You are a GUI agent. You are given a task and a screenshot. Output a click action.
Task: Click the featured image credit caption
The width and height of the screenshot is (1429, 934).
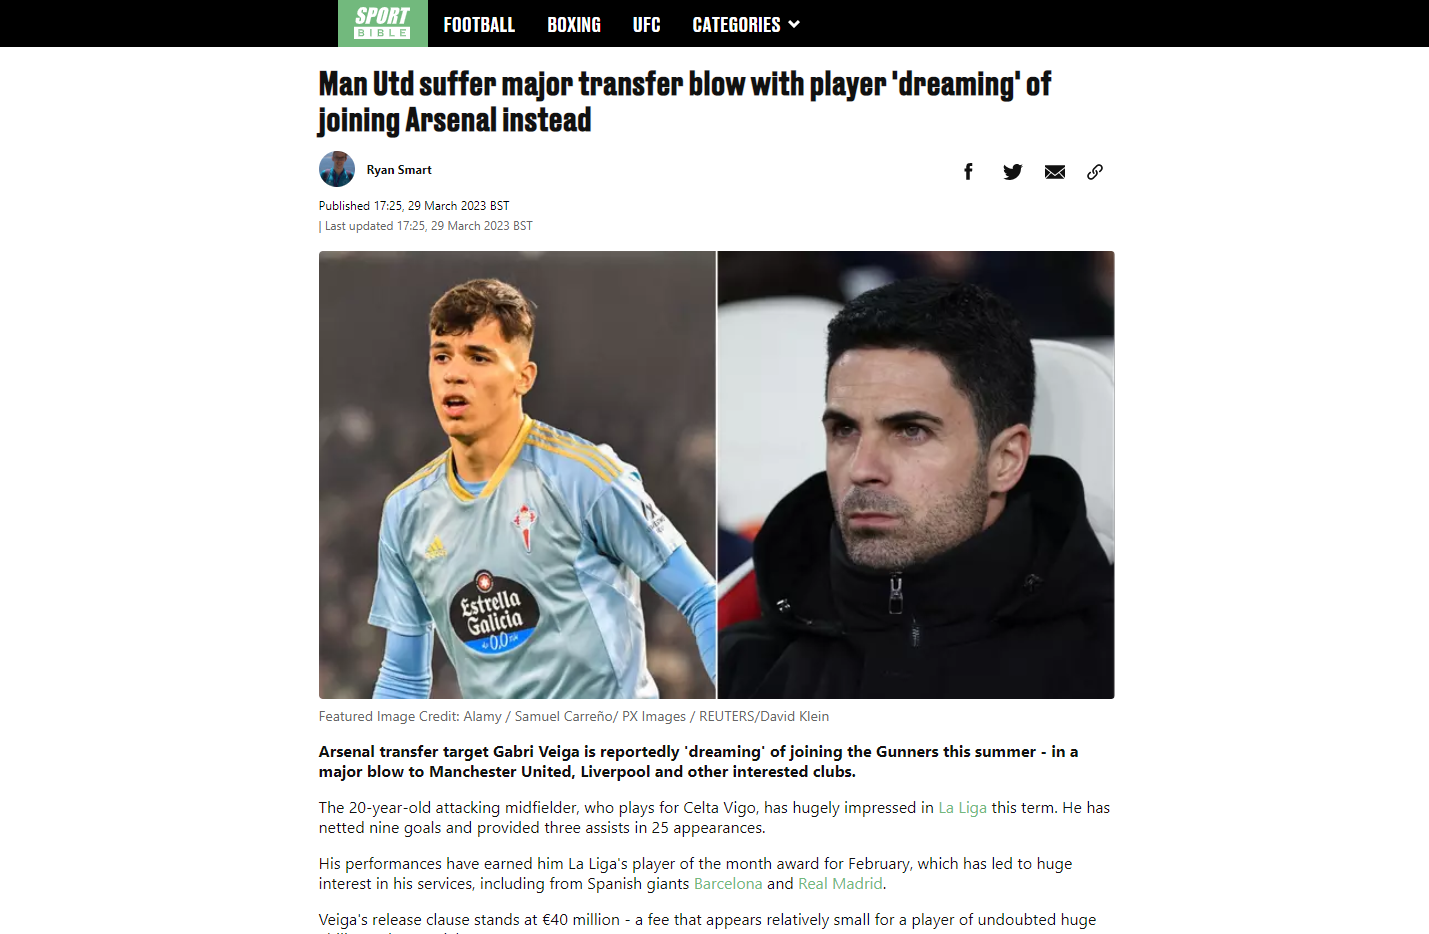[574, 716]
